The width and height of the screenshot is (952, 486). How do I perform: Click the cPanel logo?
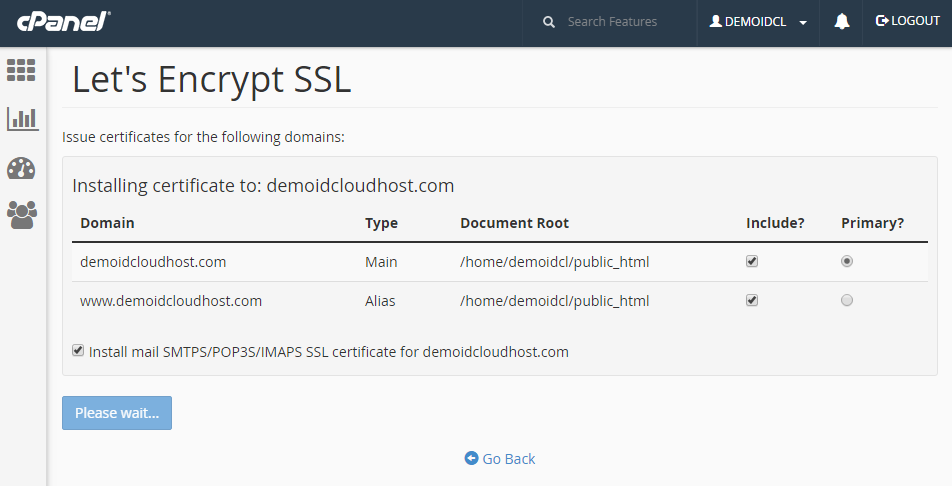(x=63, y=21)
